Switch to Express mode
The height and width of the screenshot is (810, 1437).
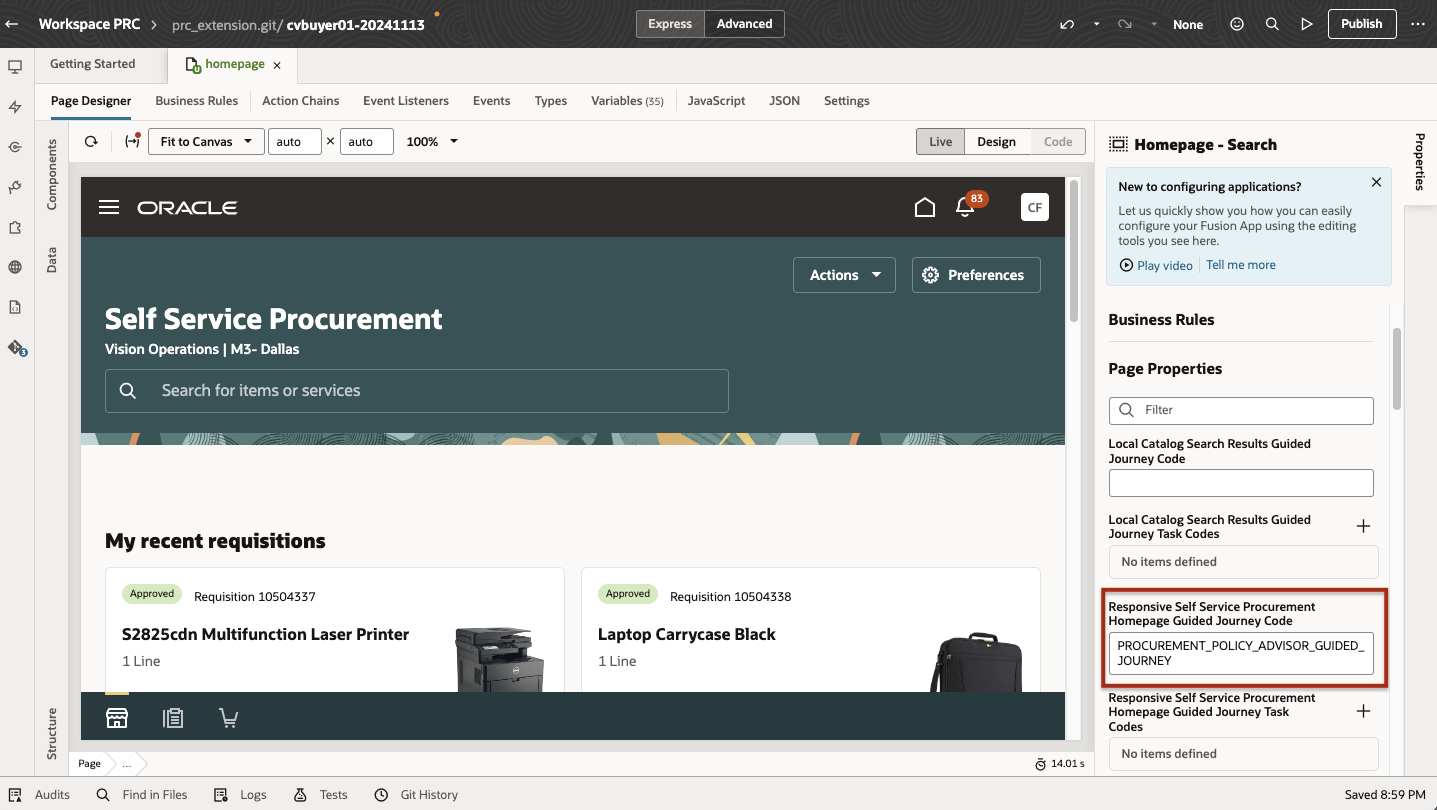pos(670,24)
